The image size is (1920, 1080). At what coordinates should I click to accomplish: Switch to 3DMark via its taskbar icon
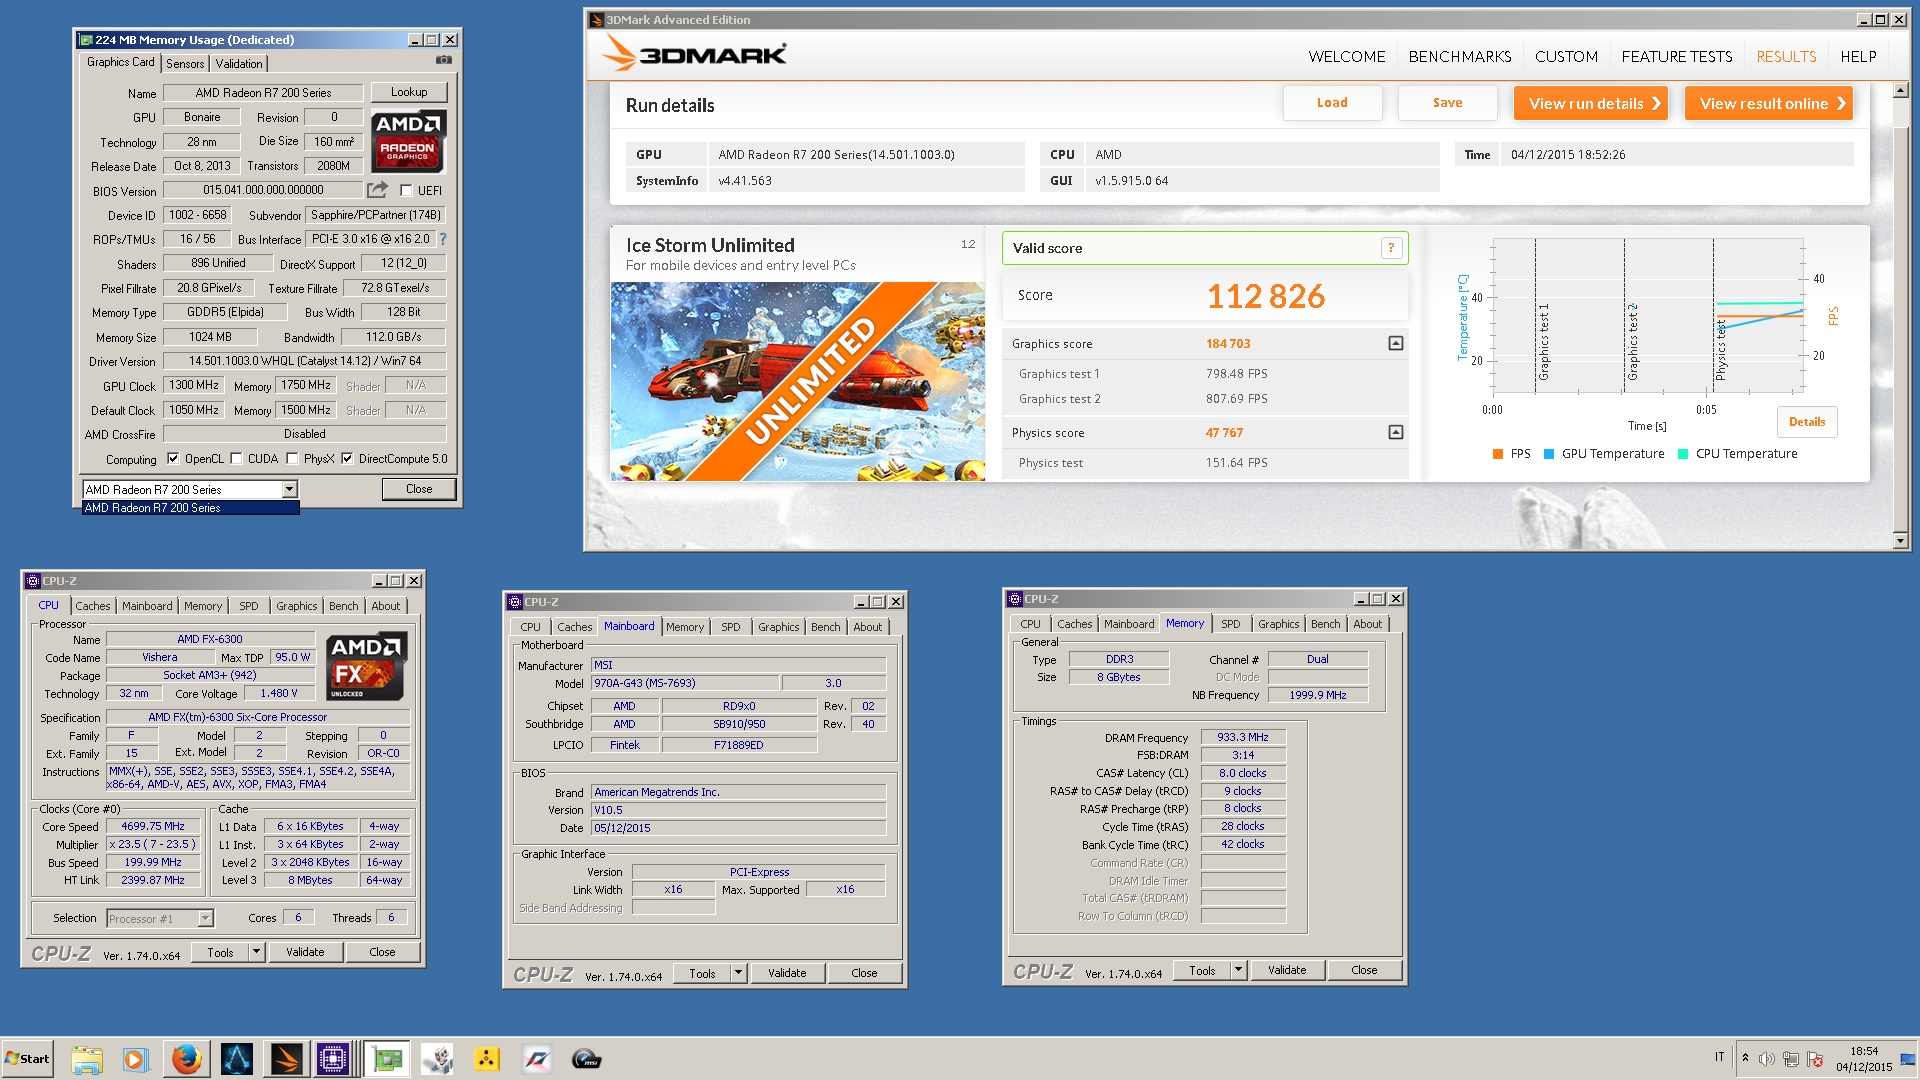click(x=285, y=1059)
